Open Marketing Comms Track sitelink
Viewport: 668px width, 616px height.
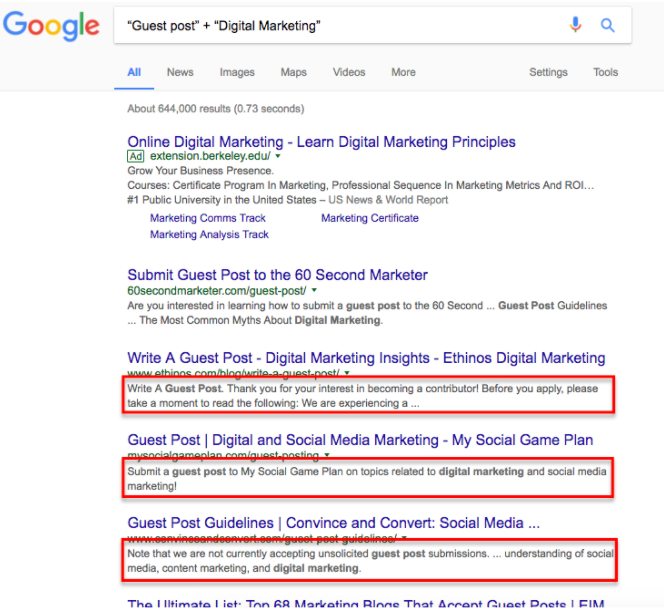(x=207, y=218)
